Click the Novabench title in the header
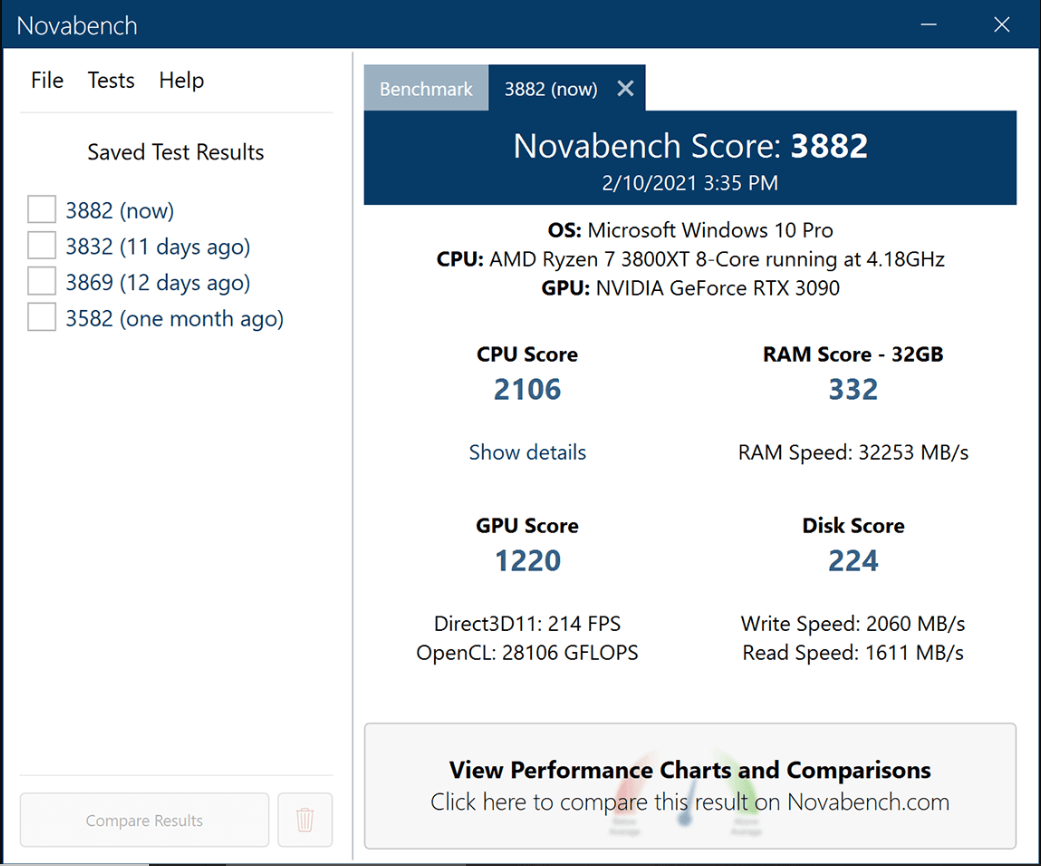The height and width of the screenshot is (866, 1041). [x=77, y=24]
